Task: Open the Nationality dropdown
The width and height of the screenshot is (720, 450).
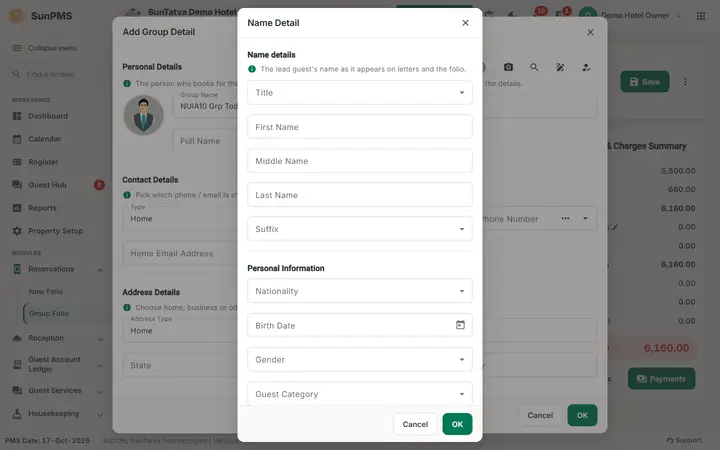Action: click(x=360, y=291)
